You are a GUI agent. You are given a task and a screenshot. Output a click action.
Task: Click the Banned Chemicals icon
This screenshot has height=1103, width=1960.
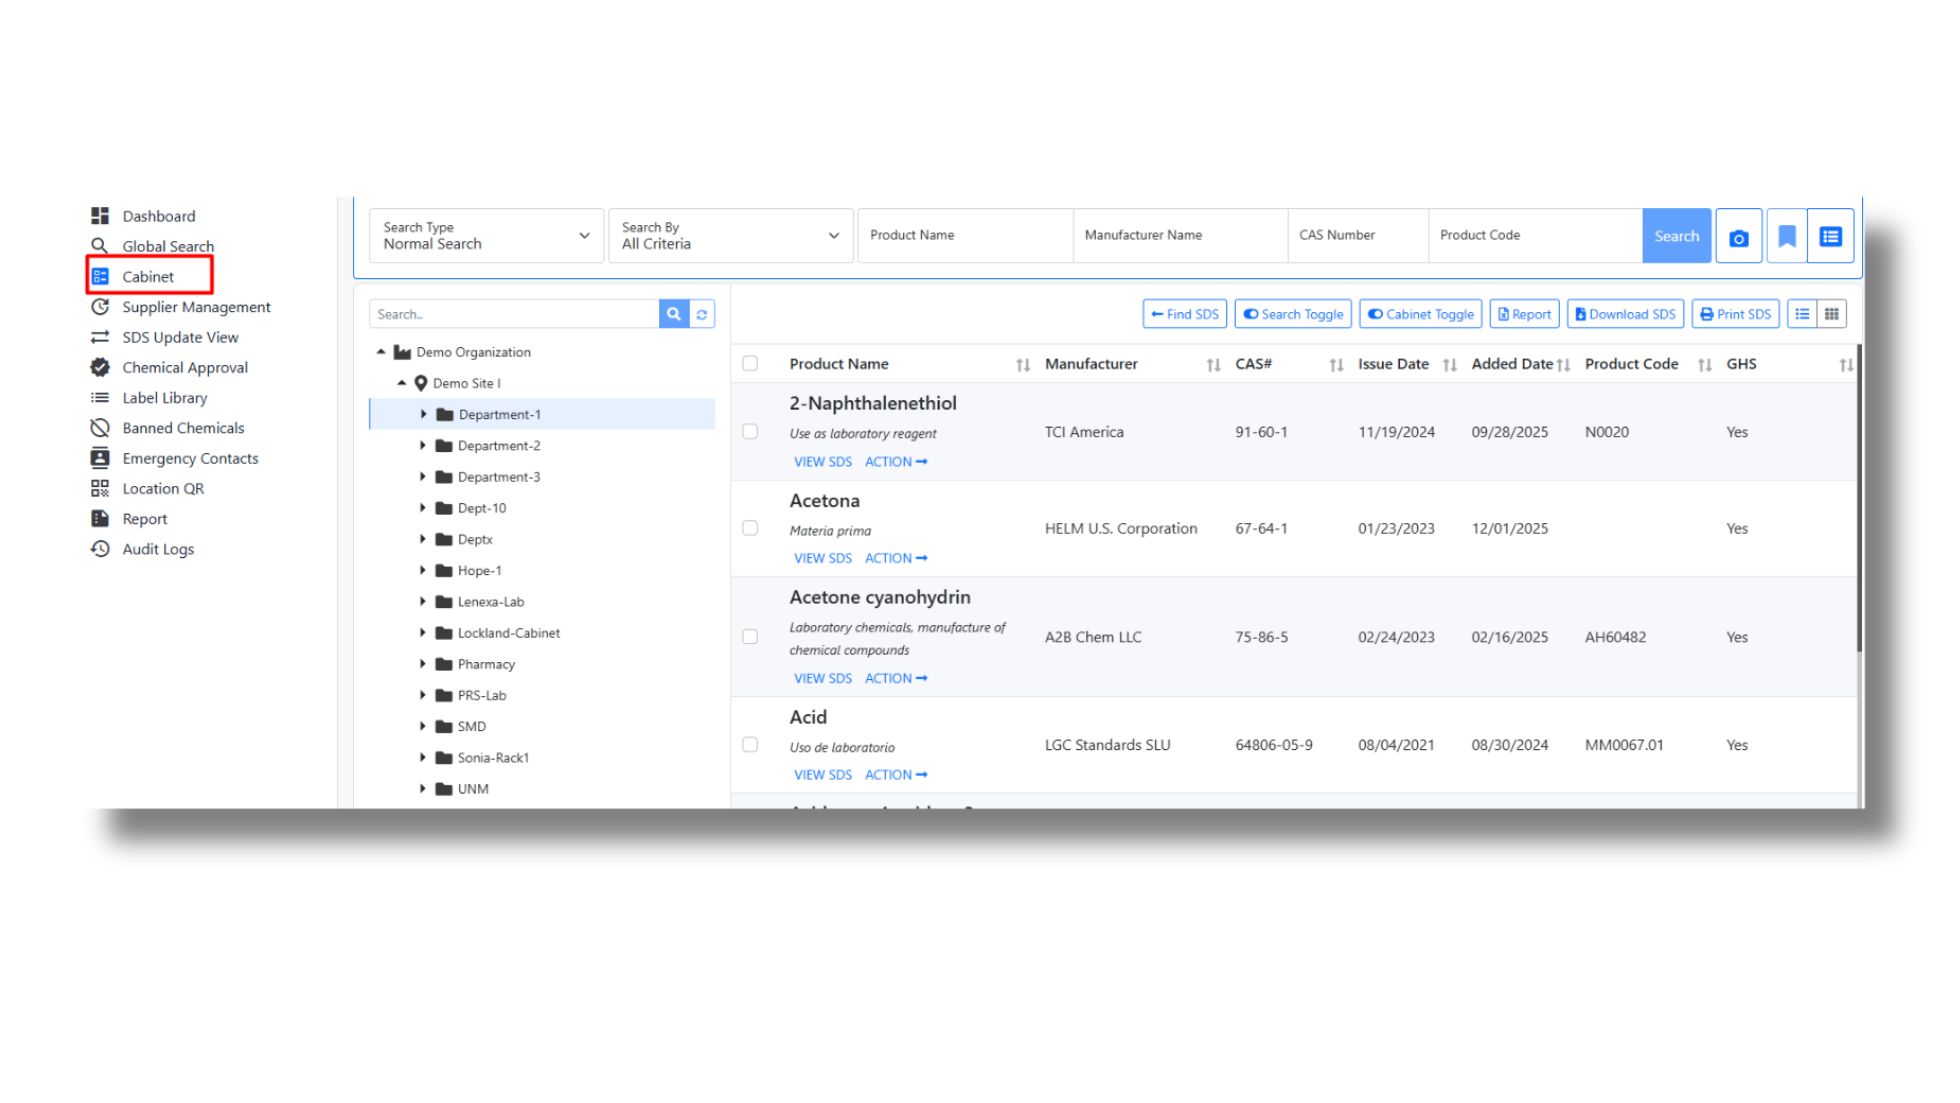point(100,428)
